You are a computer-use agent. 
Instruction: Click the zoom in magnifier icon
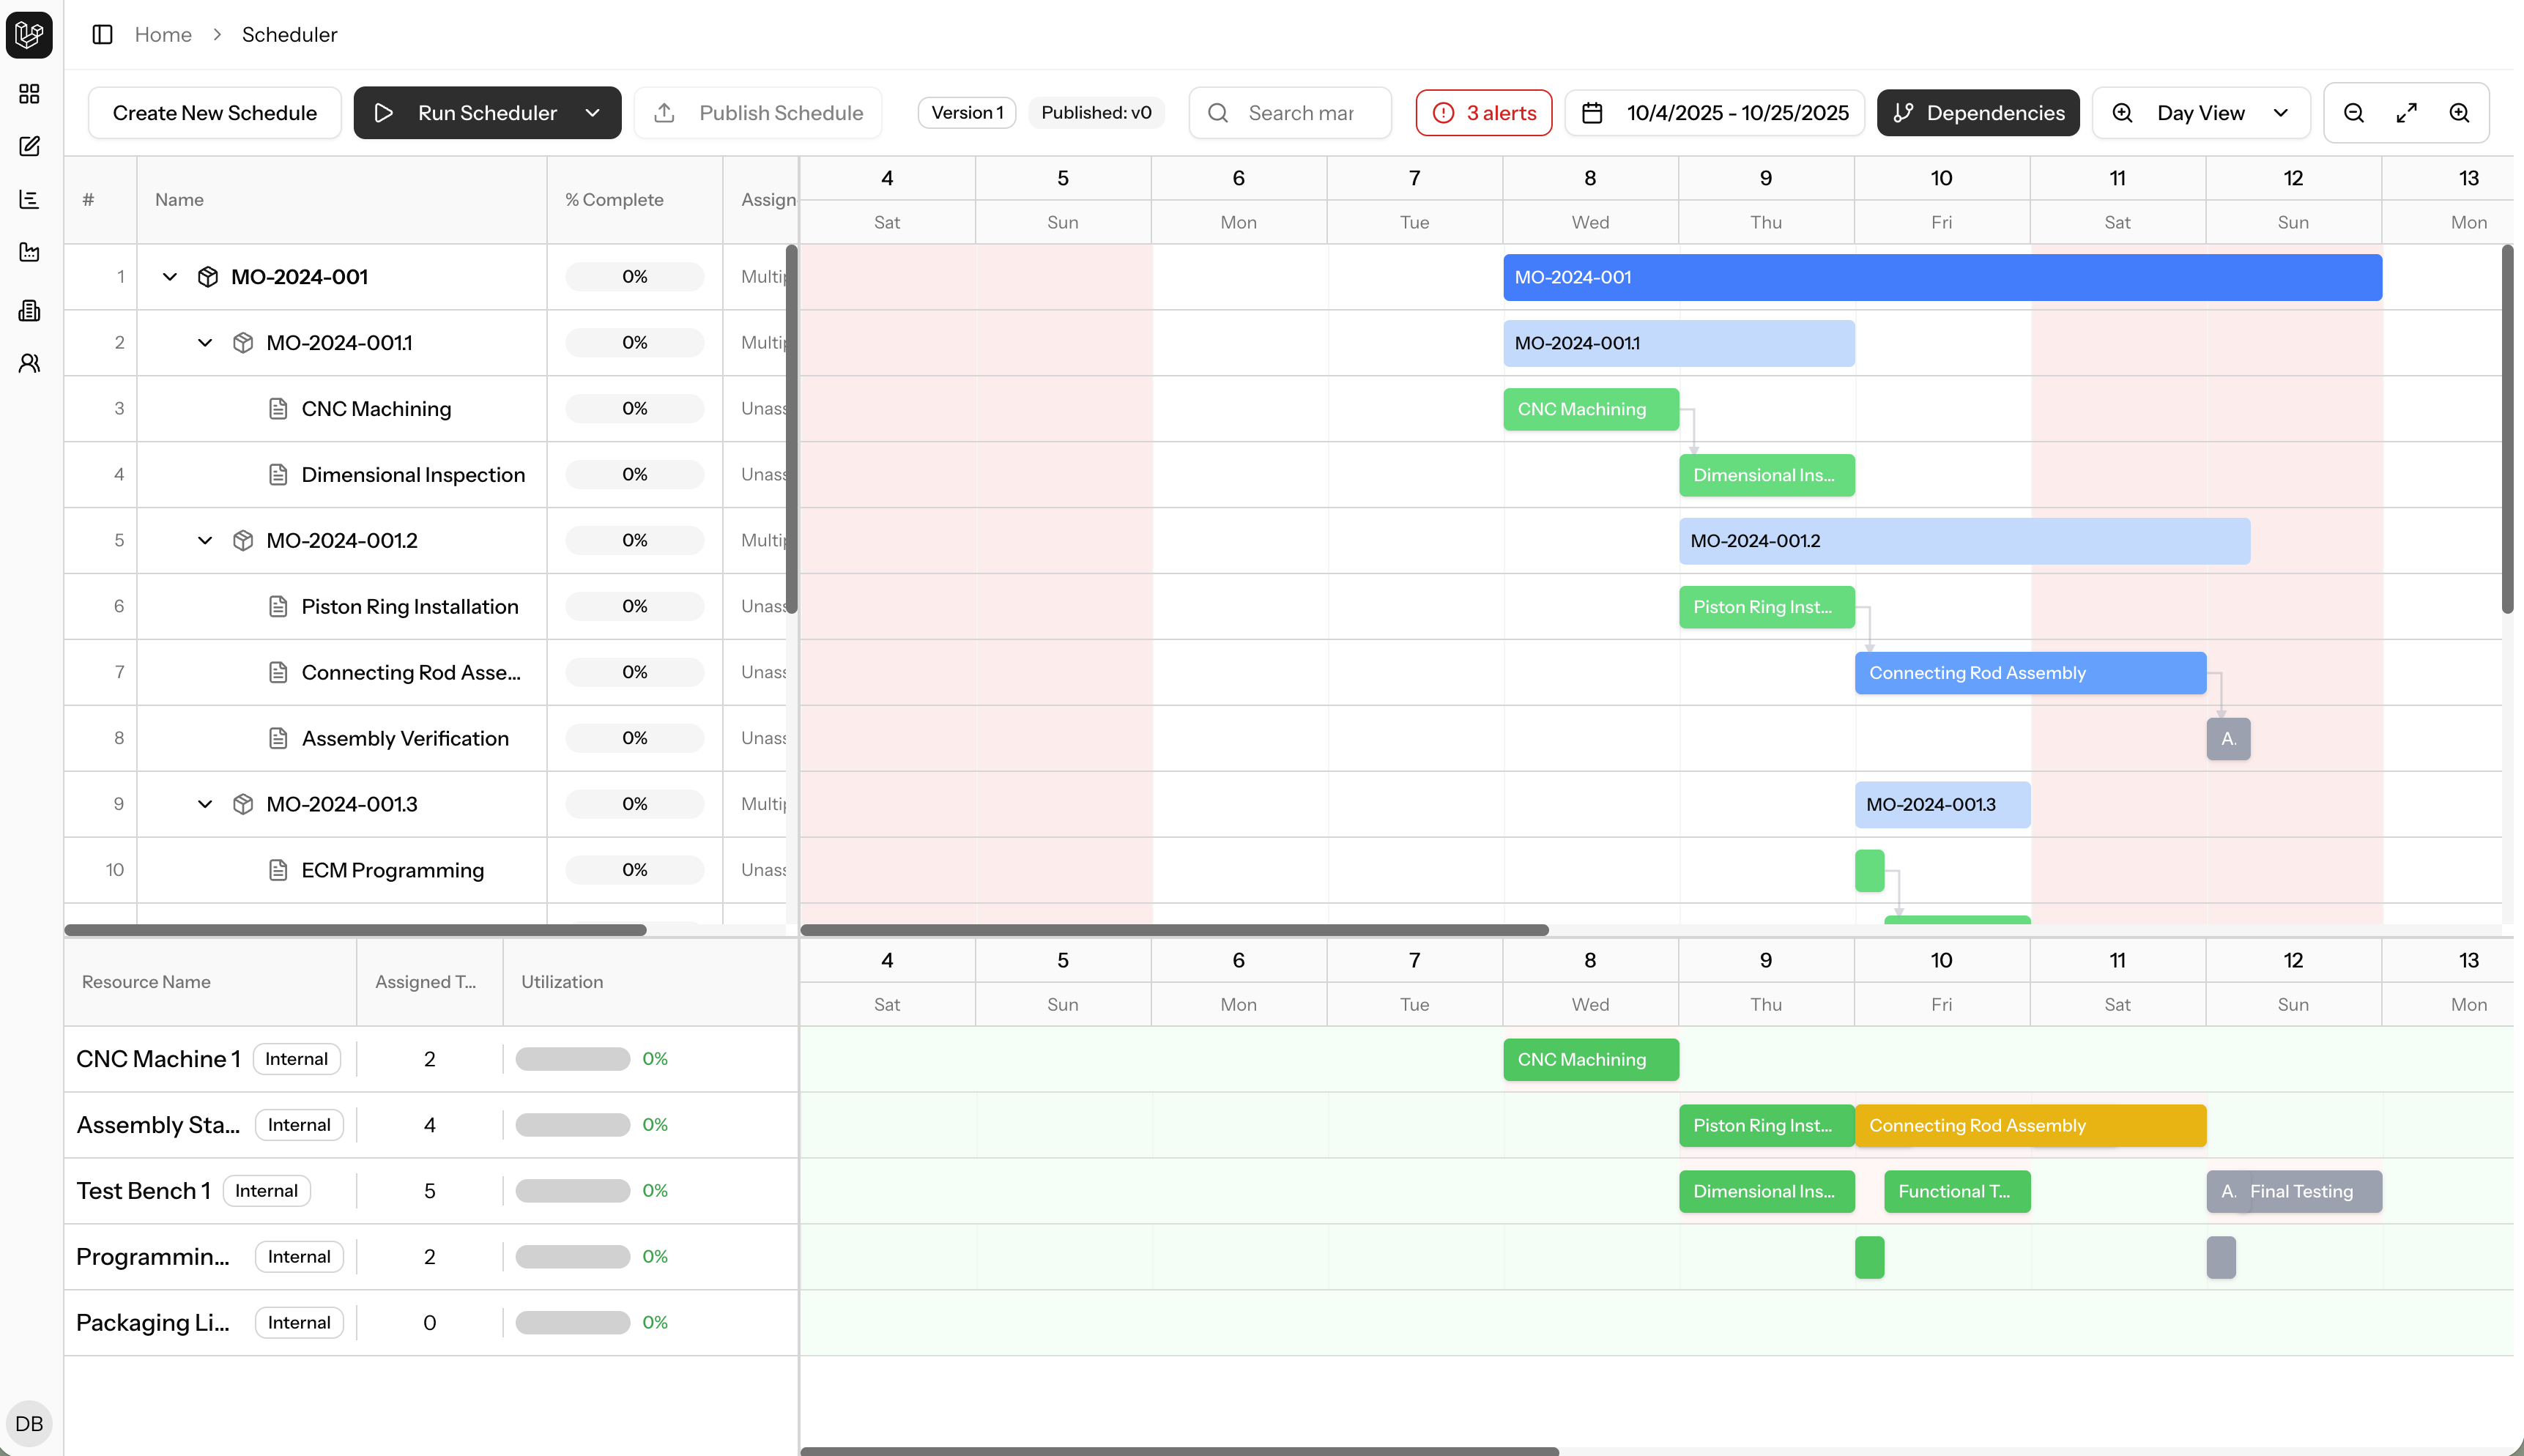point(2459,113)
